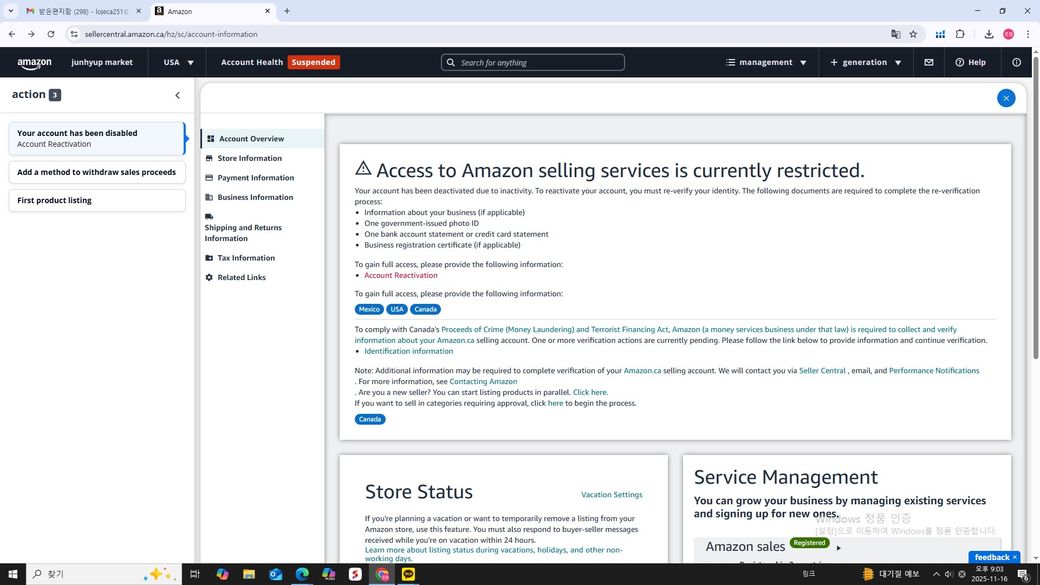Select the Mexico marketplace tag

369,309
